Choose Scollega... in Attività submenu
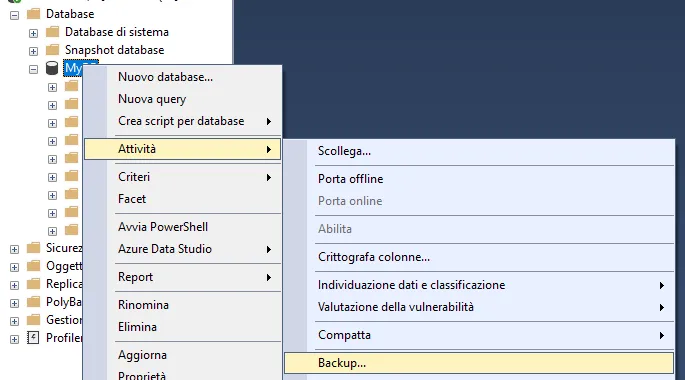 [479, 151]
